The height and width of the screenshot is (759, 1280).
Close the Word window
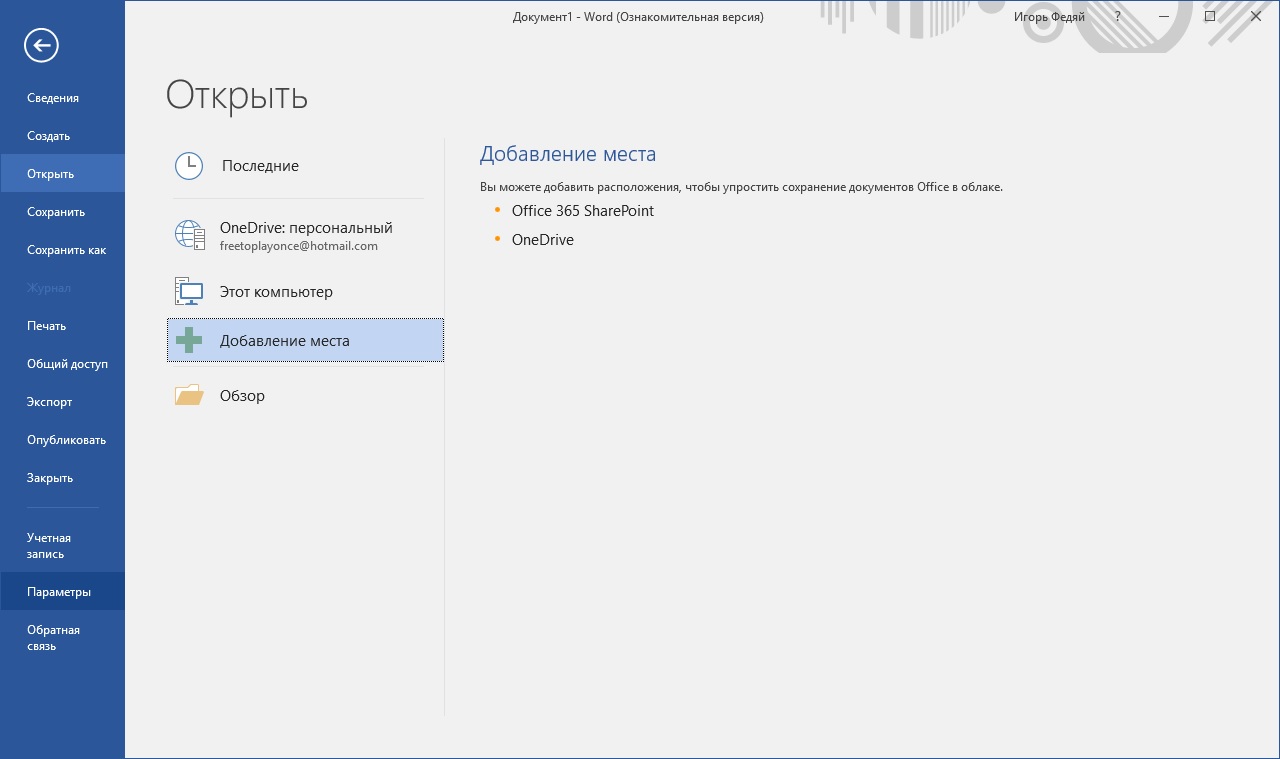pos(1256,17)
